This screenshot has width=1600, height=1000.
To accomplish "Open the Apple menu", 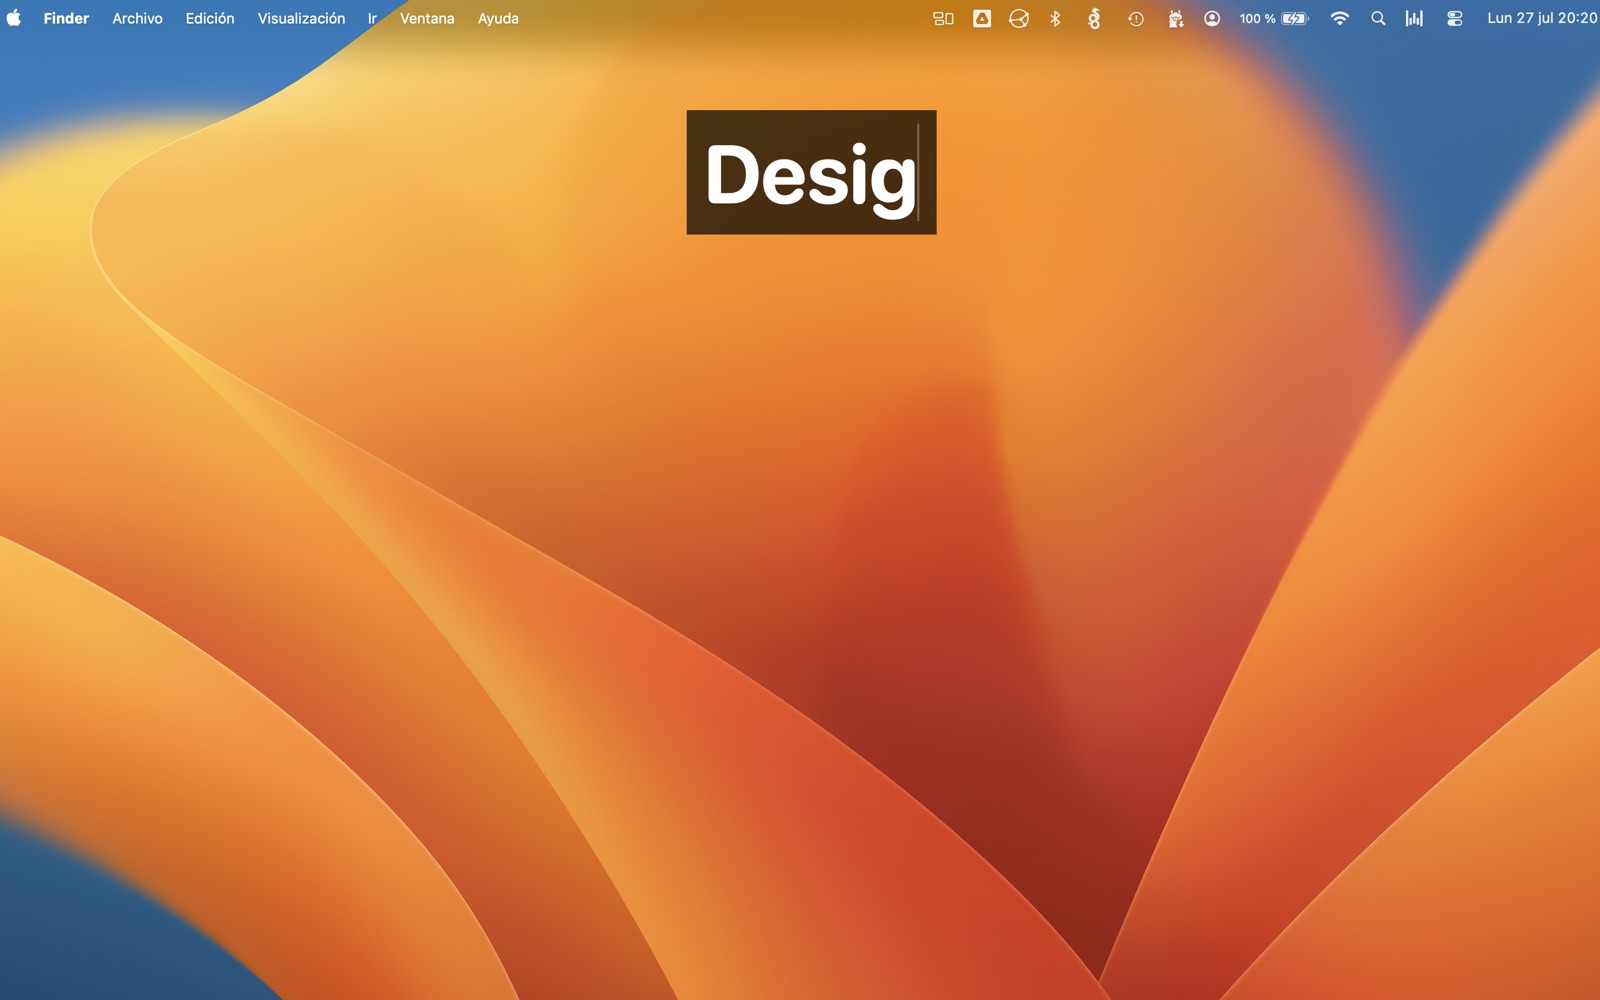I will click(x=14, y=18).
